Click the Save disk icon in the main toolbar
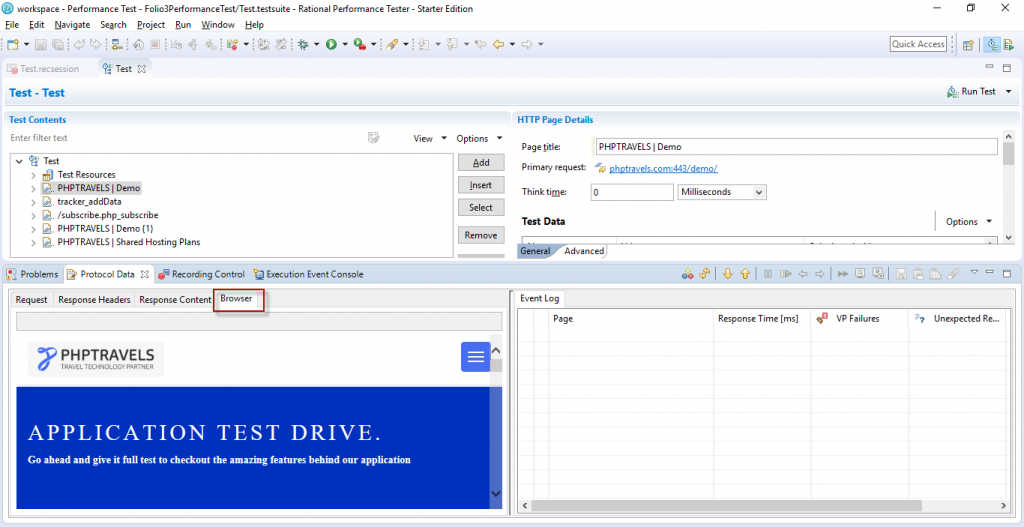1024x527 pixels. [41, 44]
